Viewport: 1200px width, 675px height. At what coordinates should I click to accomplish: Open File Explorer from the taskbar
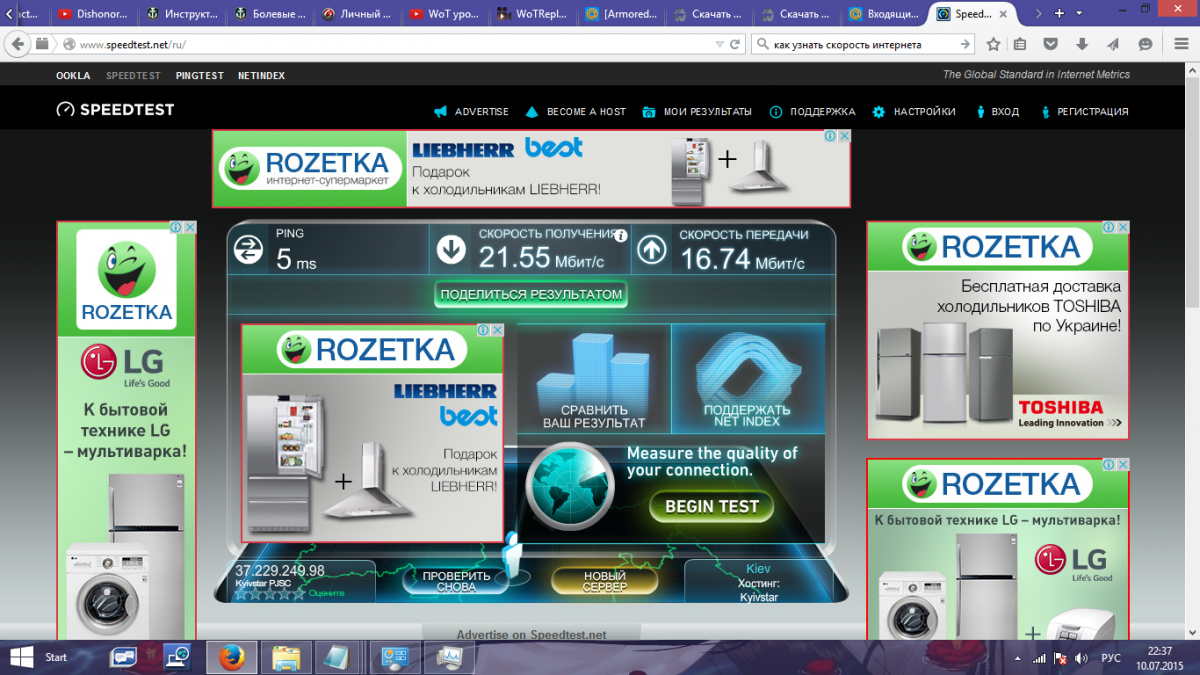286,657
